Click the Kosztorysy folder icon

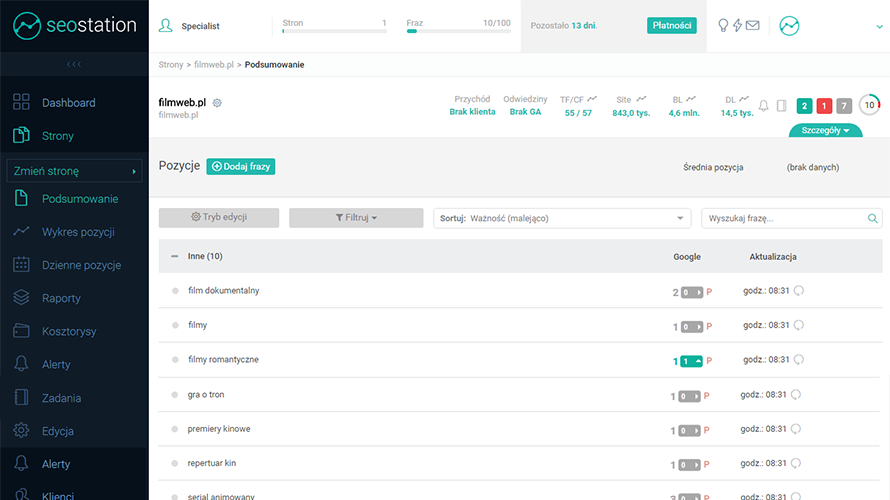click(21, 331)
